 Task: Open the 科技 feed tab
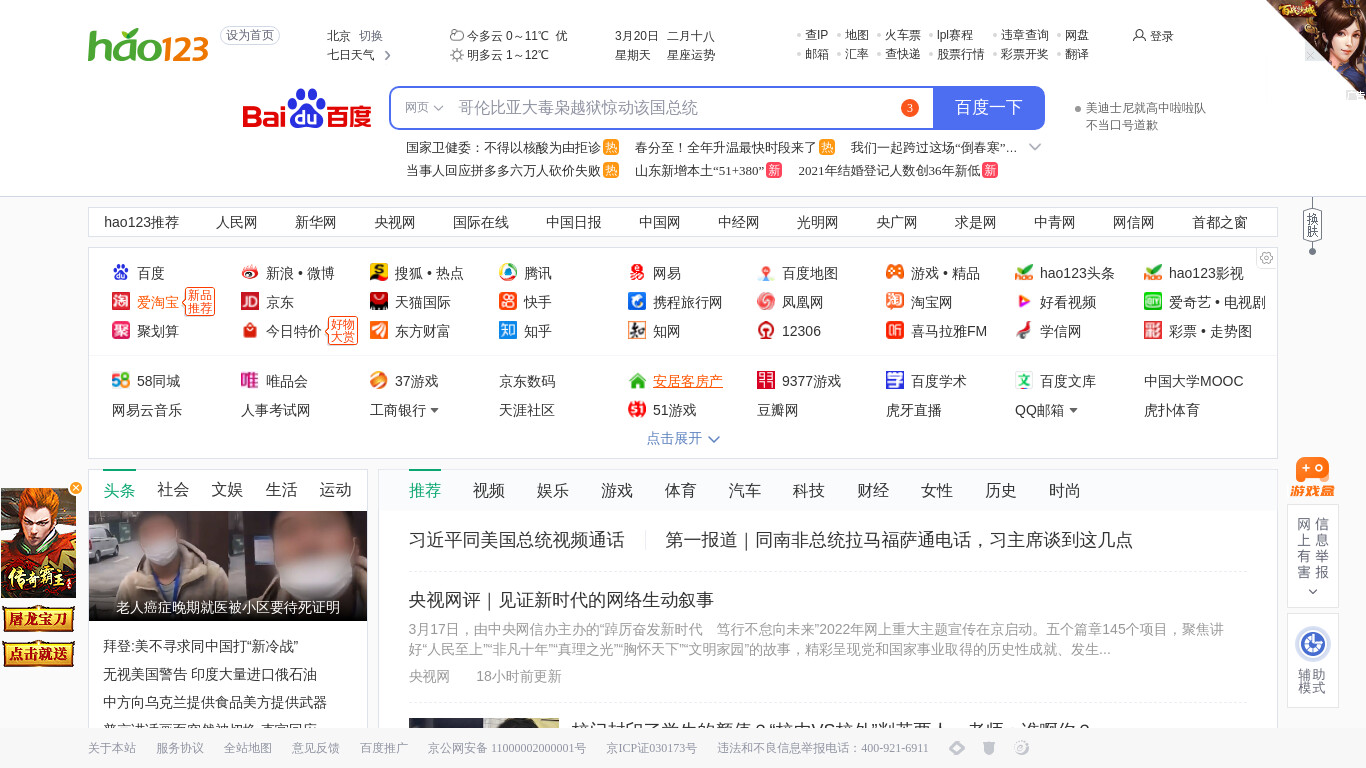click(x=809, y=490)
